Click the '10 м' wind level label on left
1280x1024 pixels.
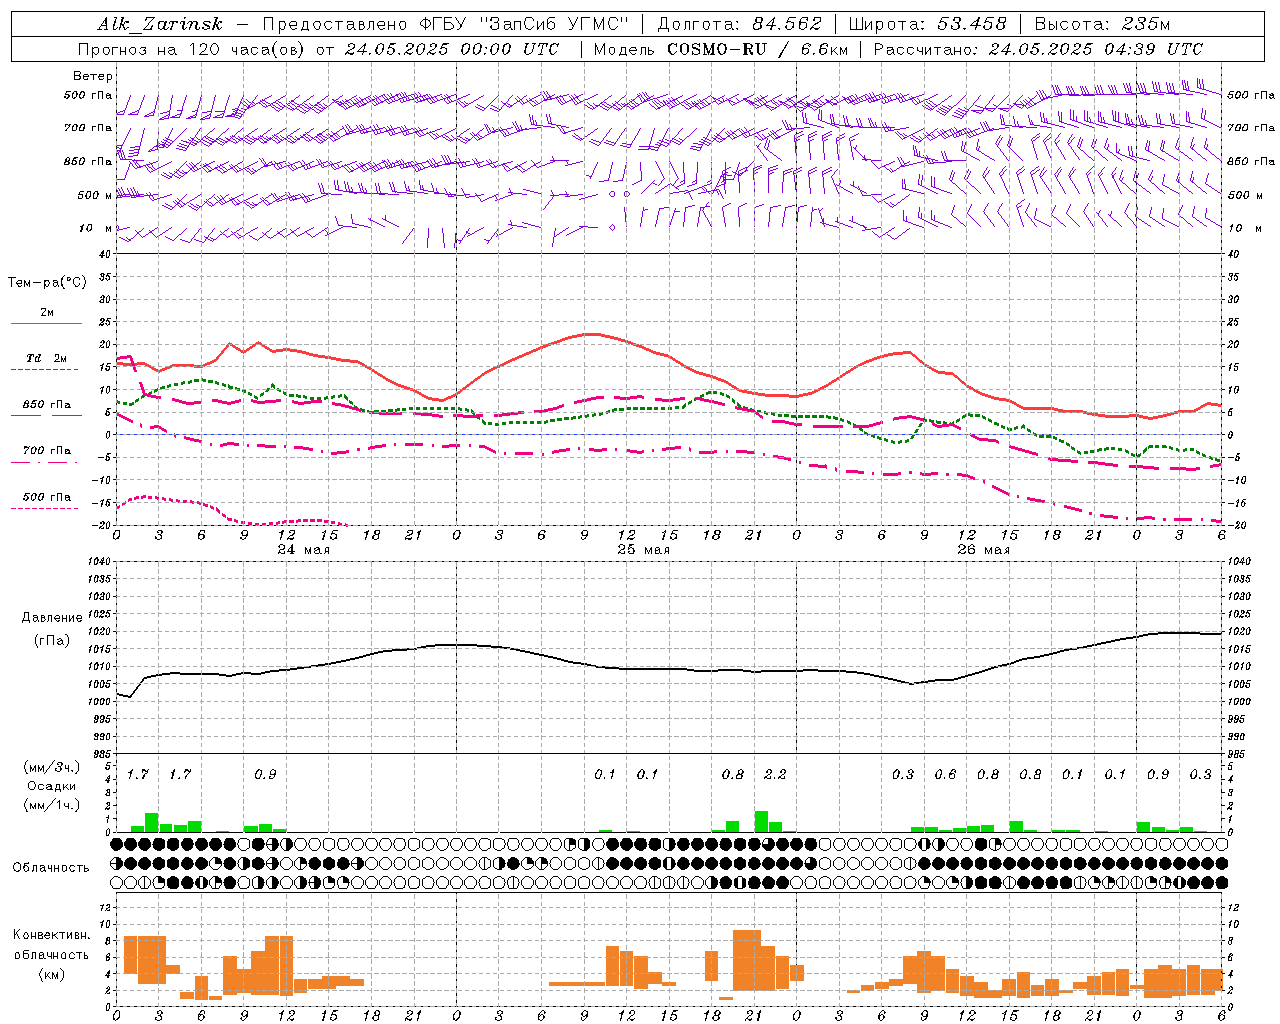(x=95, y=229)
